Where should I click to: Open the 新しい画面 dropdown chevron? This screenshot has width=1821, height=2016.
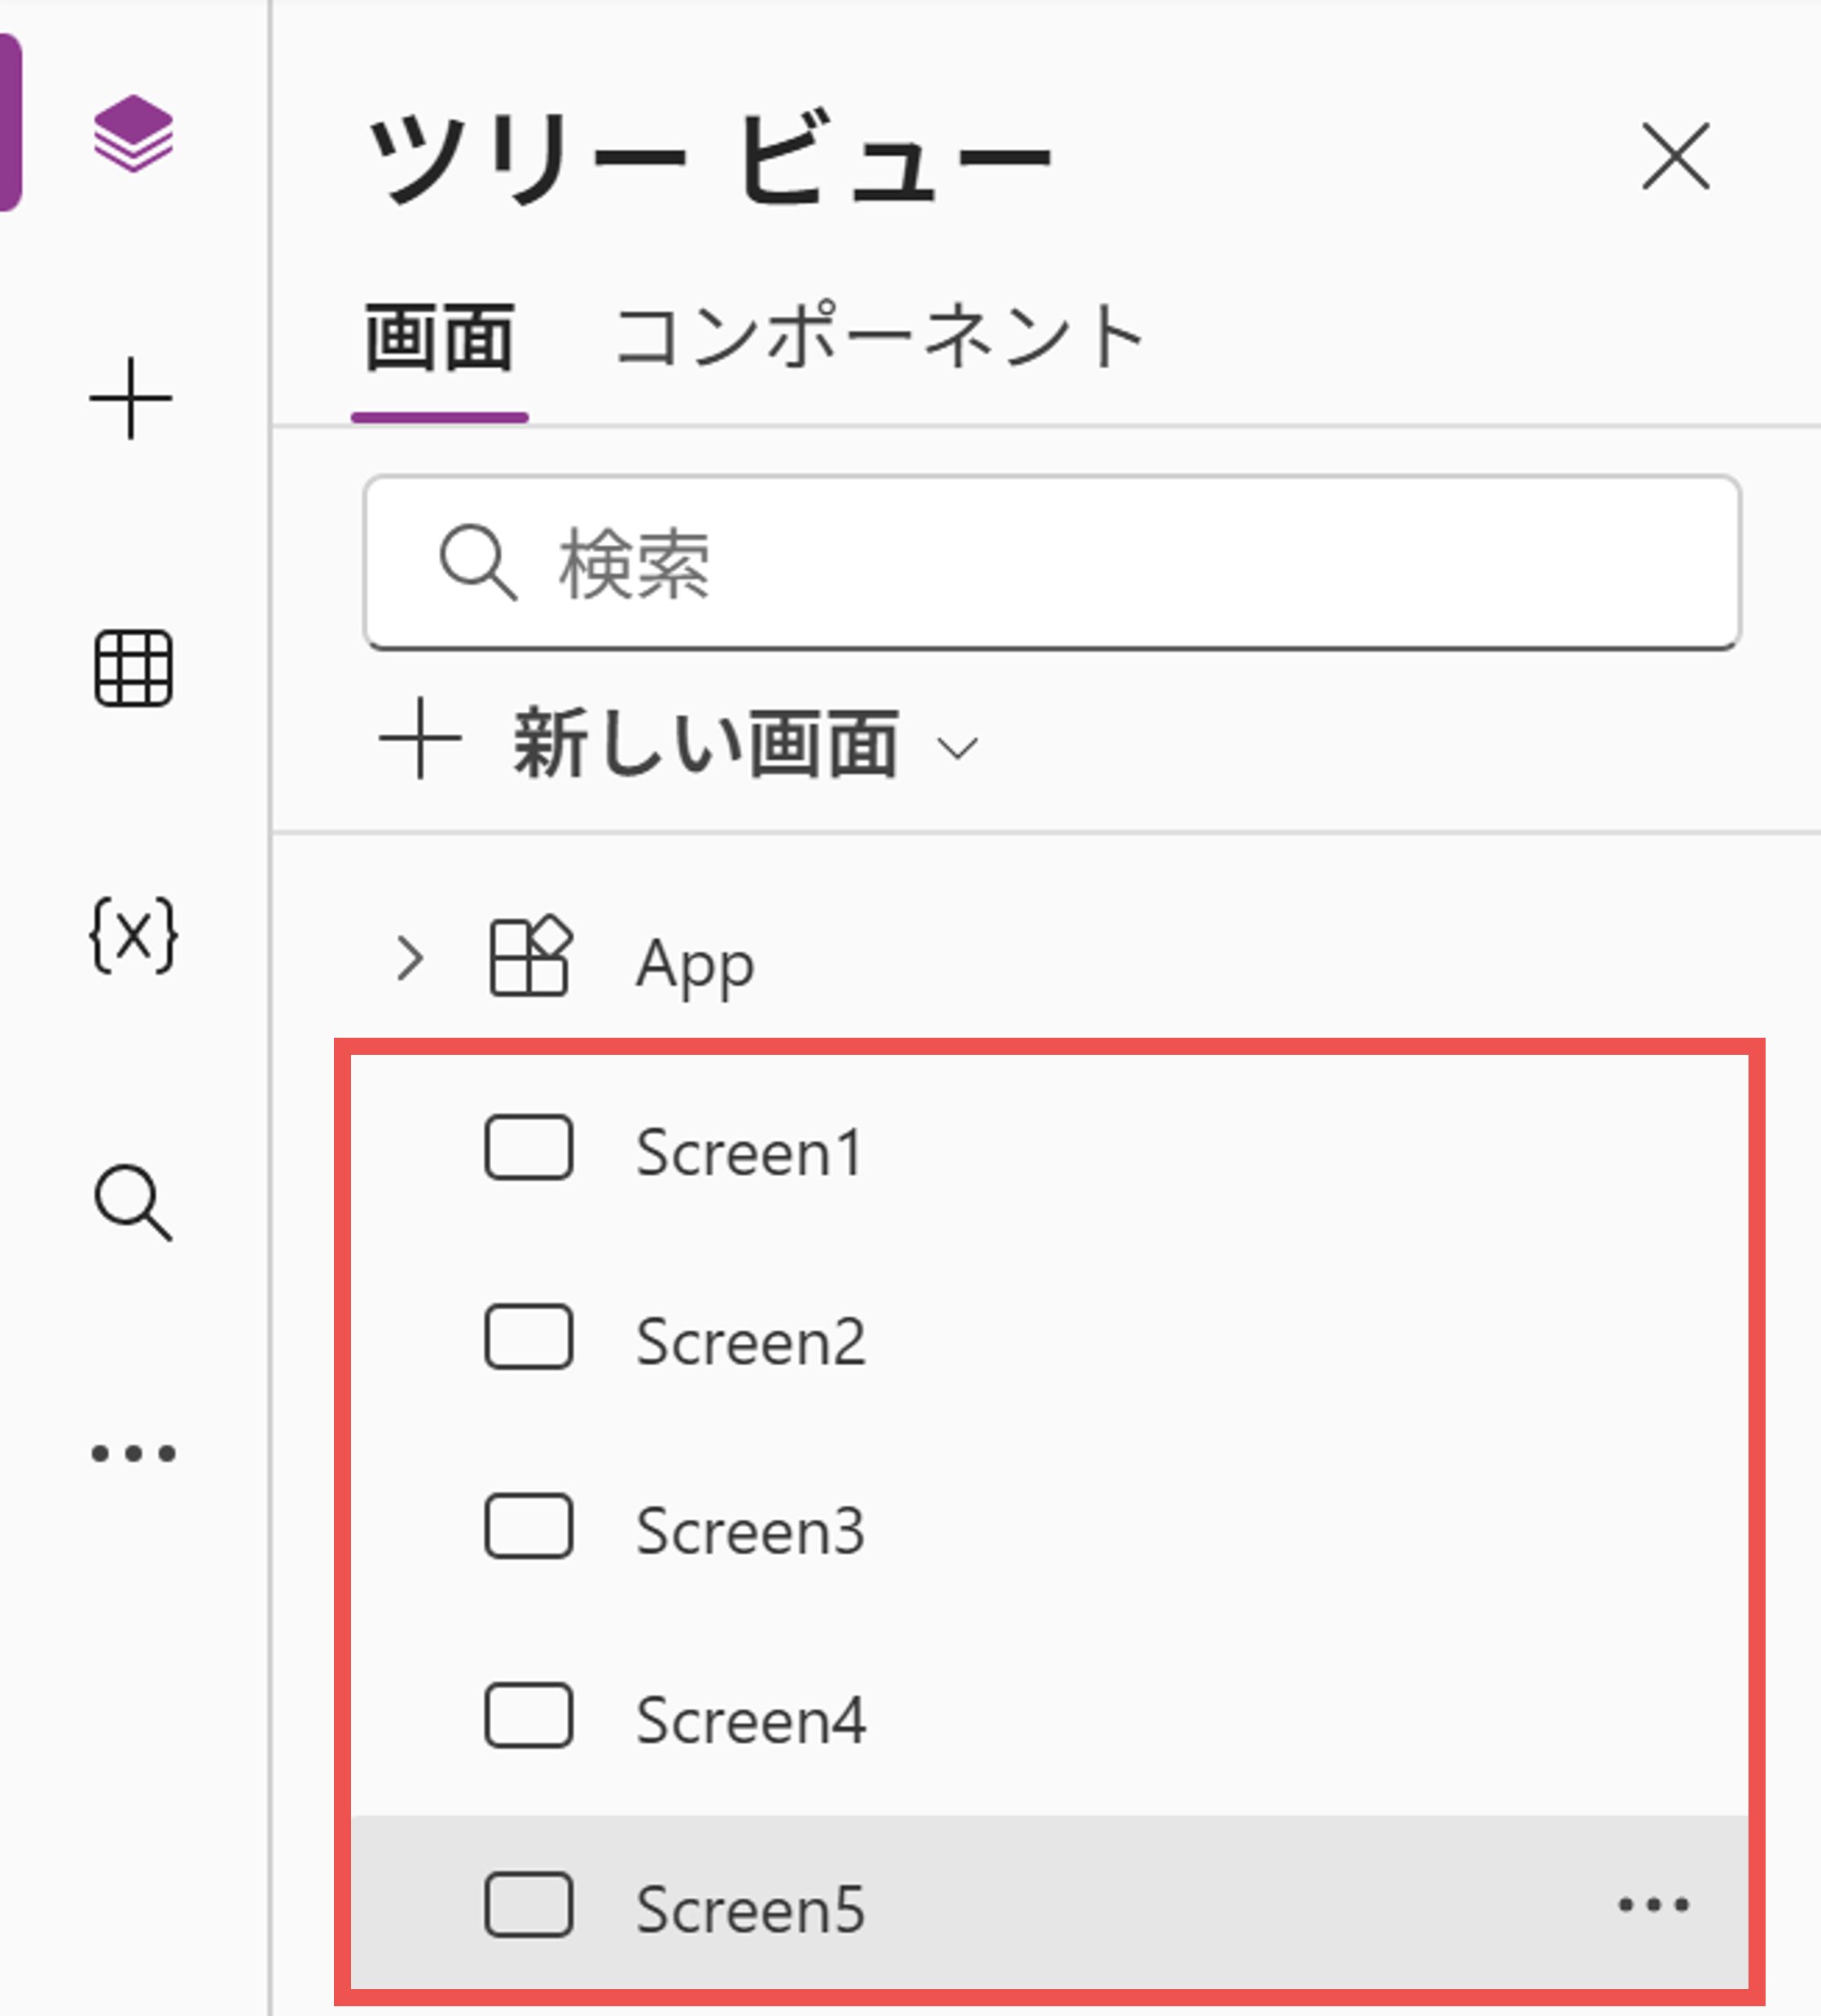958,747
